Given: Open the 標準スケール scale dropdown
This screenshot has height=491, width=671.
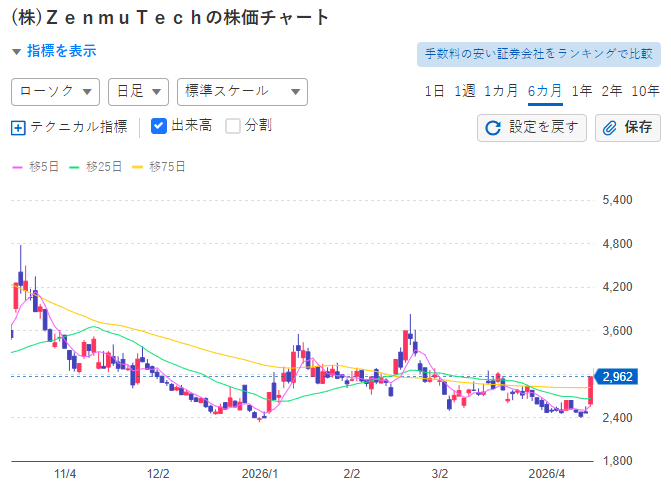Looking at the screenshot, I should pyautogui.click(x=242, y=92).
